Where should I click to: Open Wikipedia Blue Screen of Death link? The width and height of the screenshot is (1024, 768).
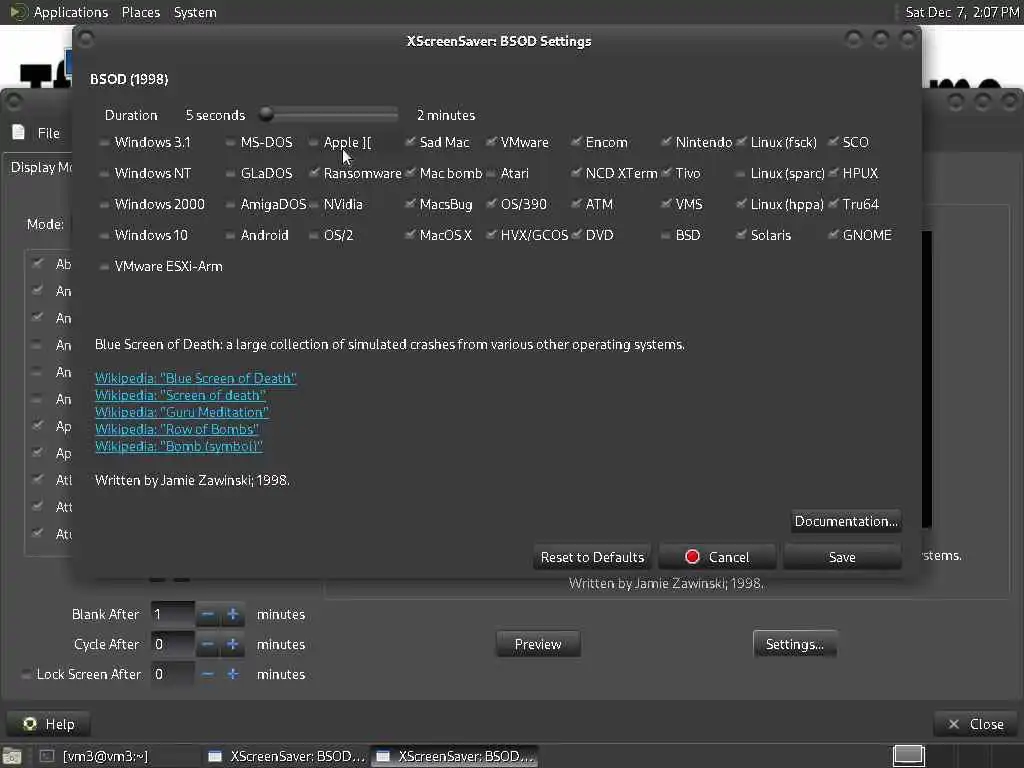click(195, 378)
